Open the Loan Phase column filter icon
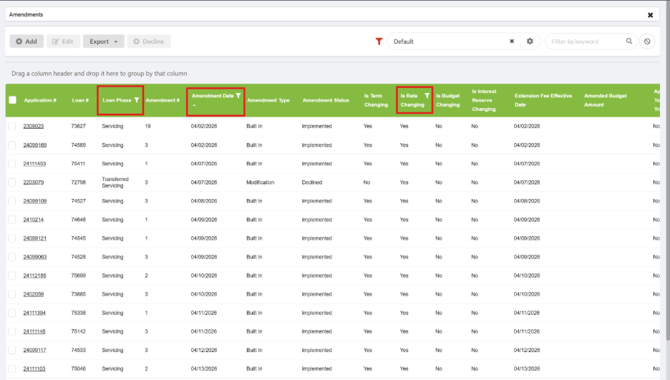This screenshot has height=380, width=670. 137,100
